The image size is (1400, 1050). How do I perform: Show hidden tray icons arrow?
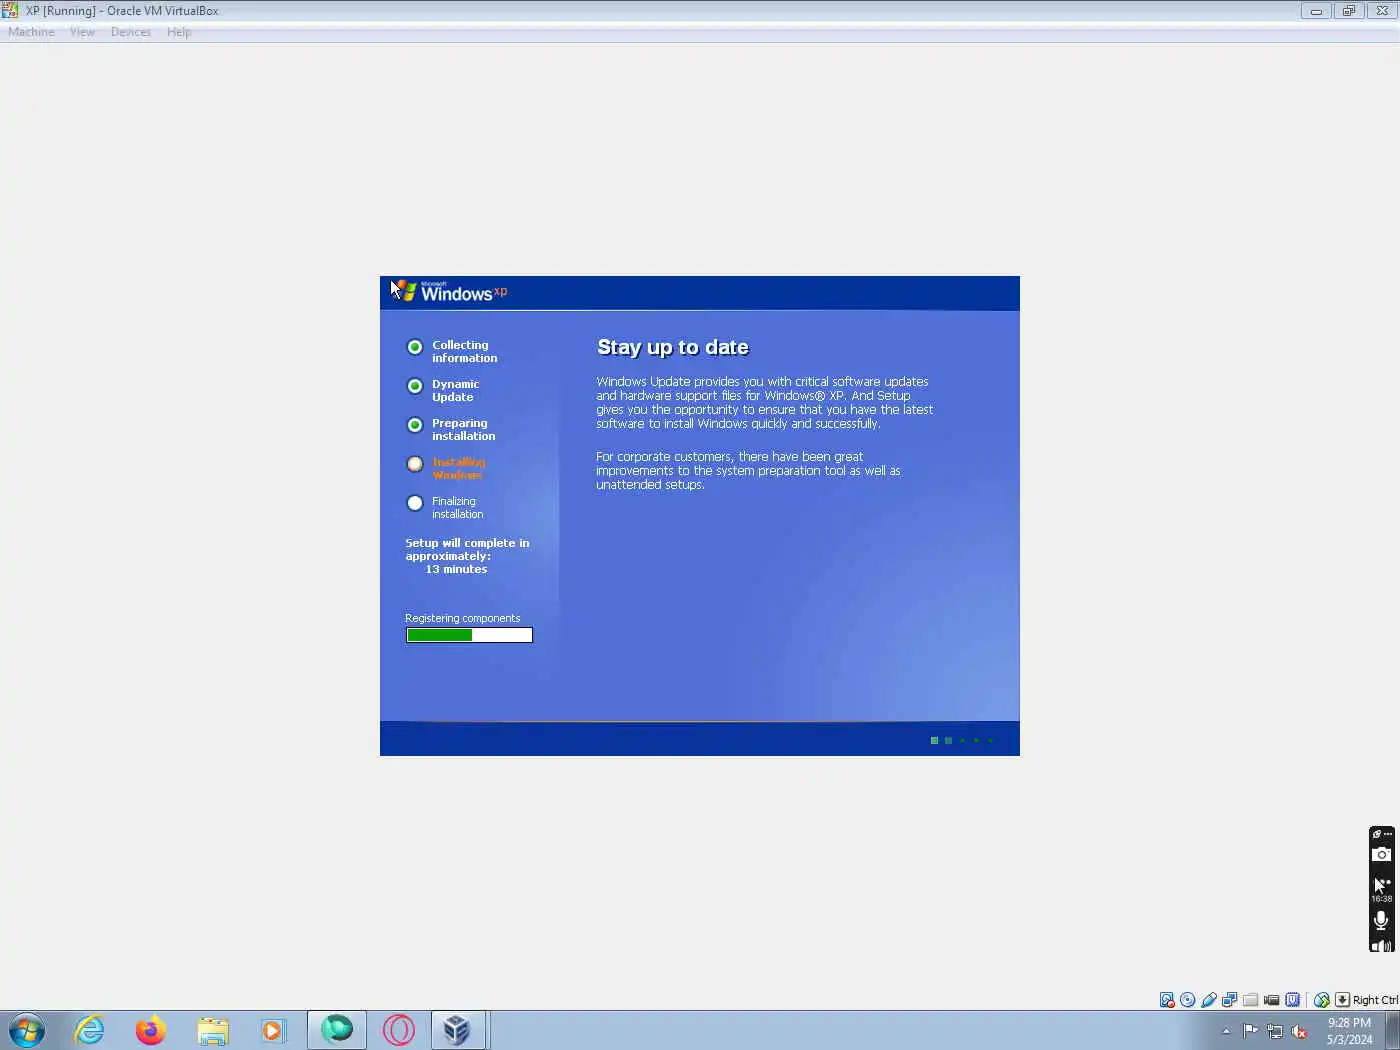click(x=1226, y=1031)
